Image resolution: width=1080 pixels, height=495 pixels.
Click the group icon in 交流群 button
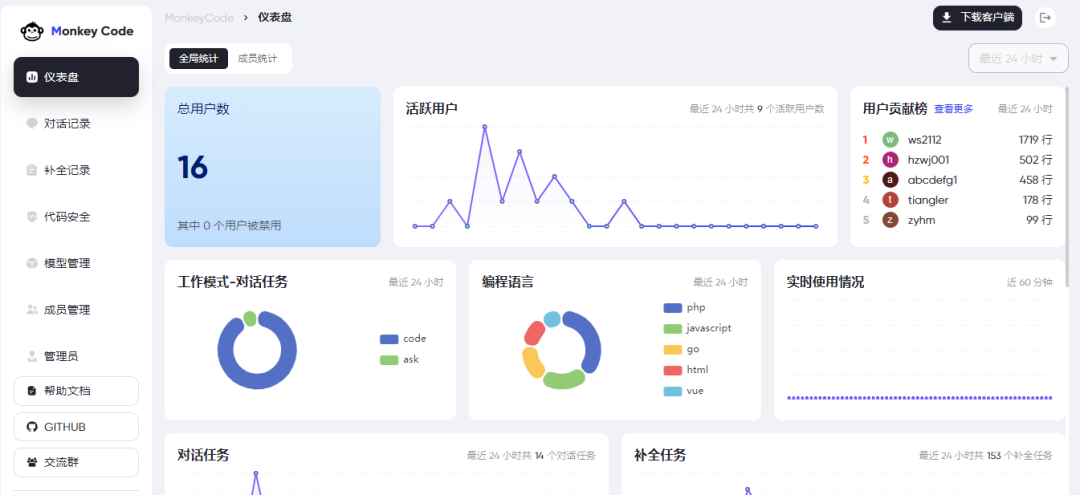[32, 463]
